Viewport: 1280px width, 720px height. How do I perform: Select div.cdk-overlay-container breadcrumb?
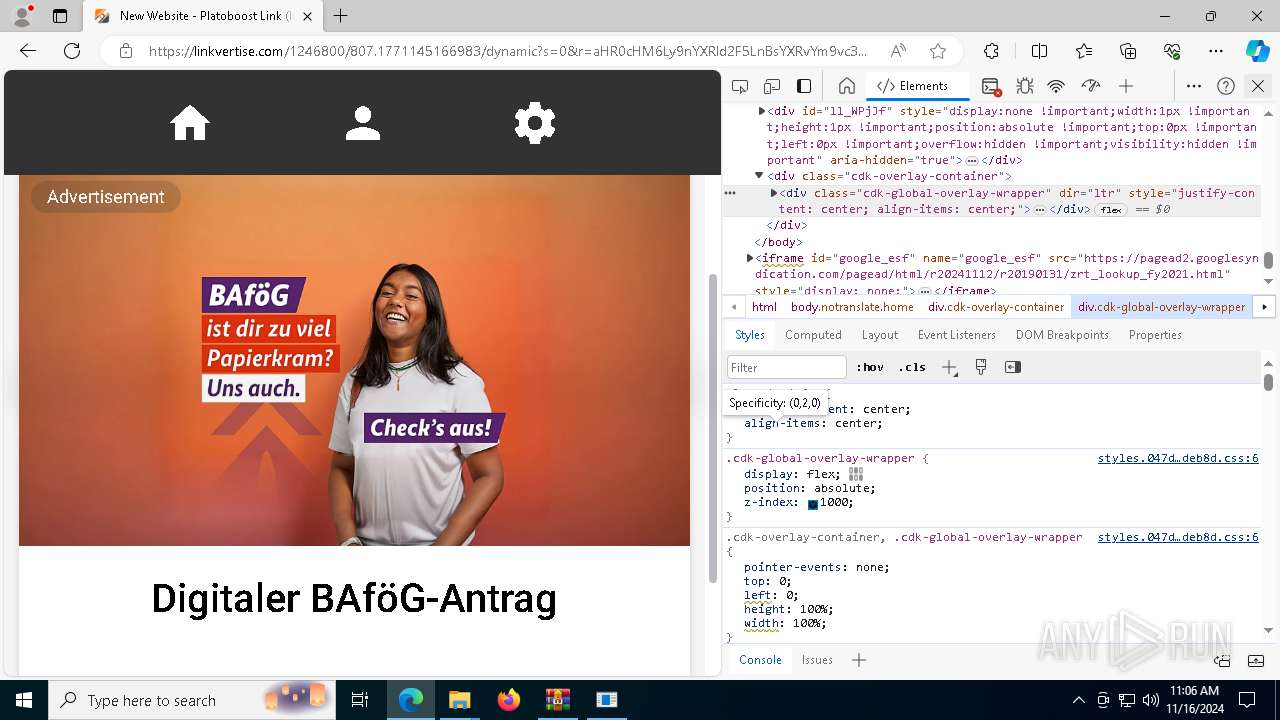pyautogui.click(x=996, y=307)
